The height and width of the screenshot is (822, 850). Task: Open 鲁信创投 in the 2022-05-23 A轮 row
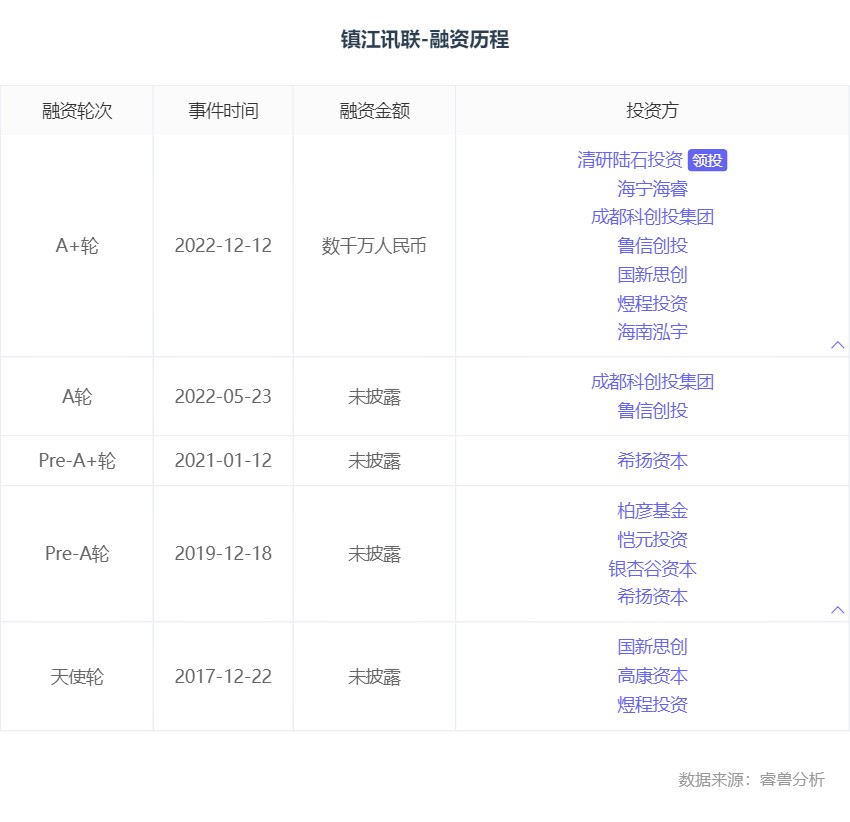[652, 411]
